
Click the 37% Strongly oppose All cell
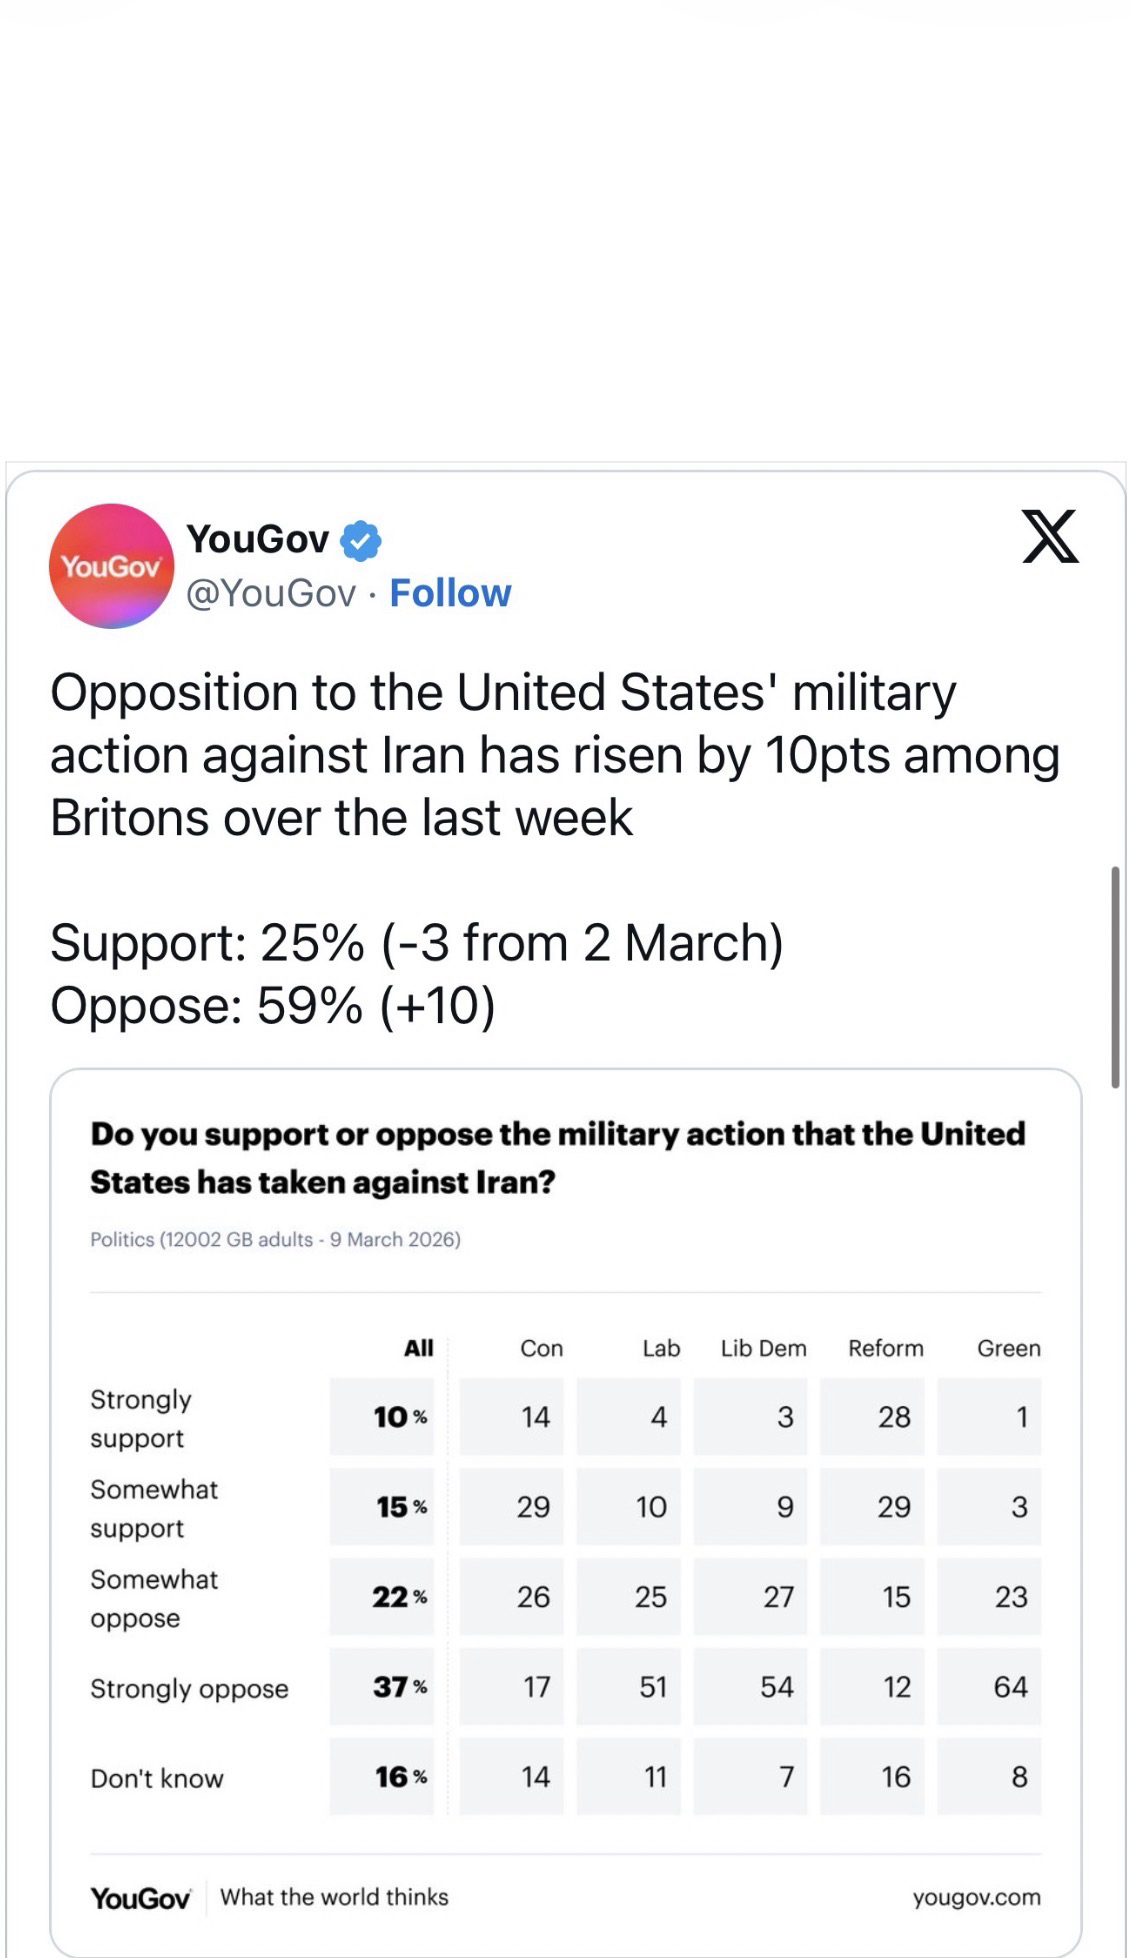click(399, 1687)
